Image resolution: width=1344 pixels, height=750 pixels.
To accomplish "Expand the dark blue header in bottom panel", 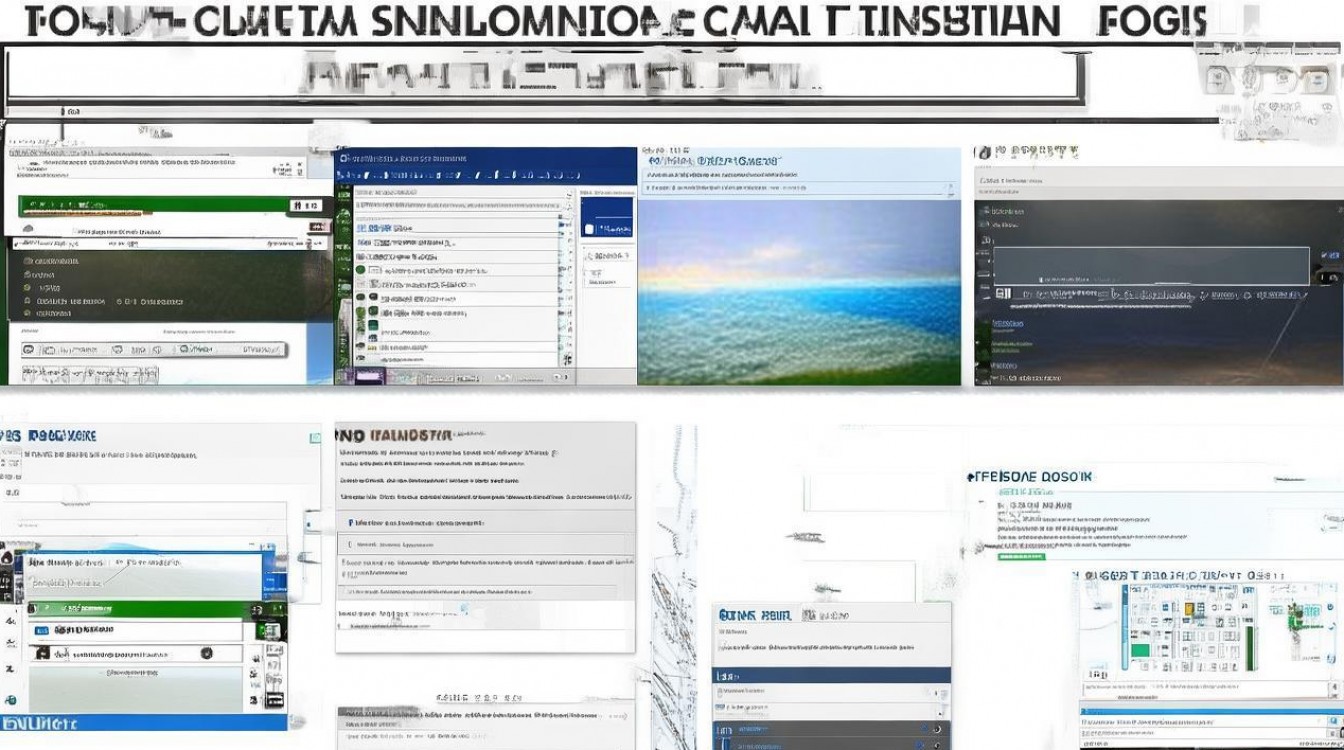I will point(831,675).
